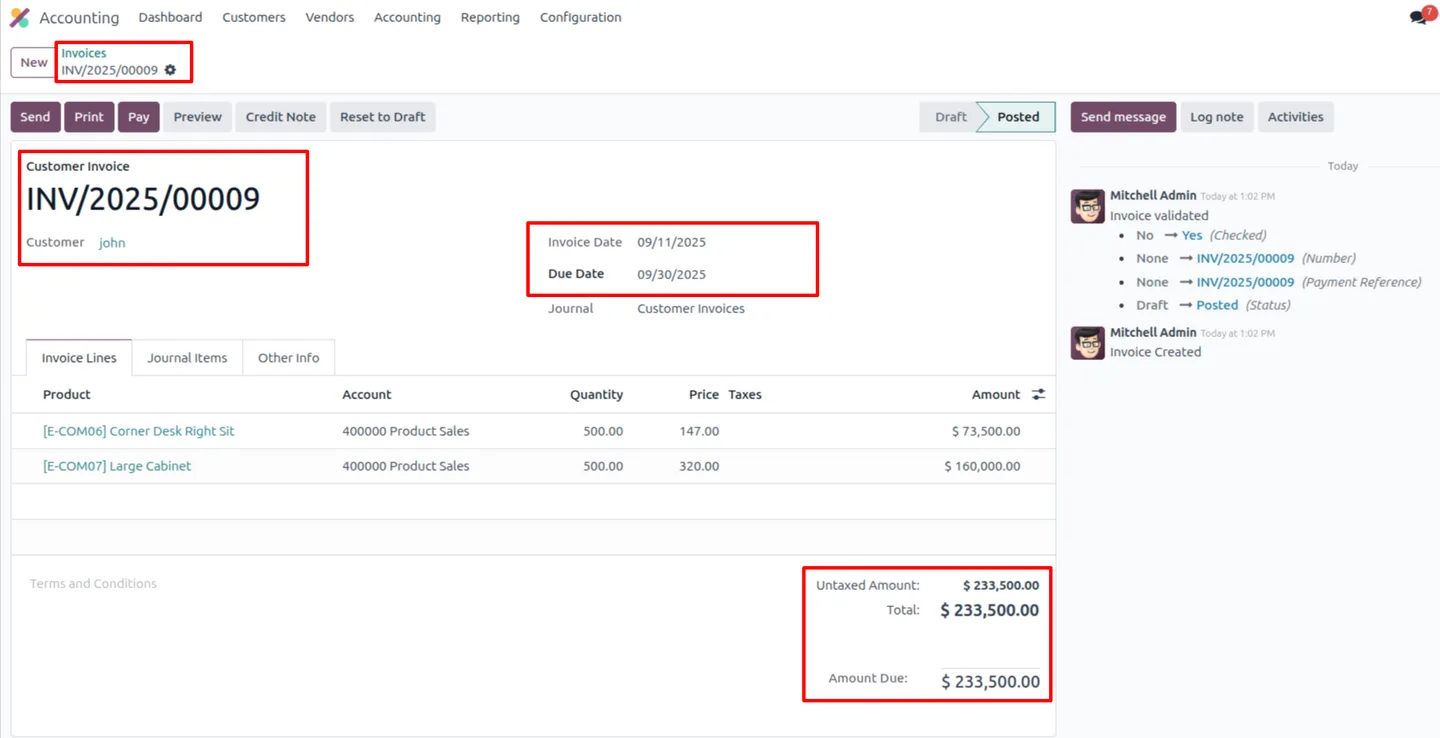Click the Amount Due $ 233,500.00 value

990,681
